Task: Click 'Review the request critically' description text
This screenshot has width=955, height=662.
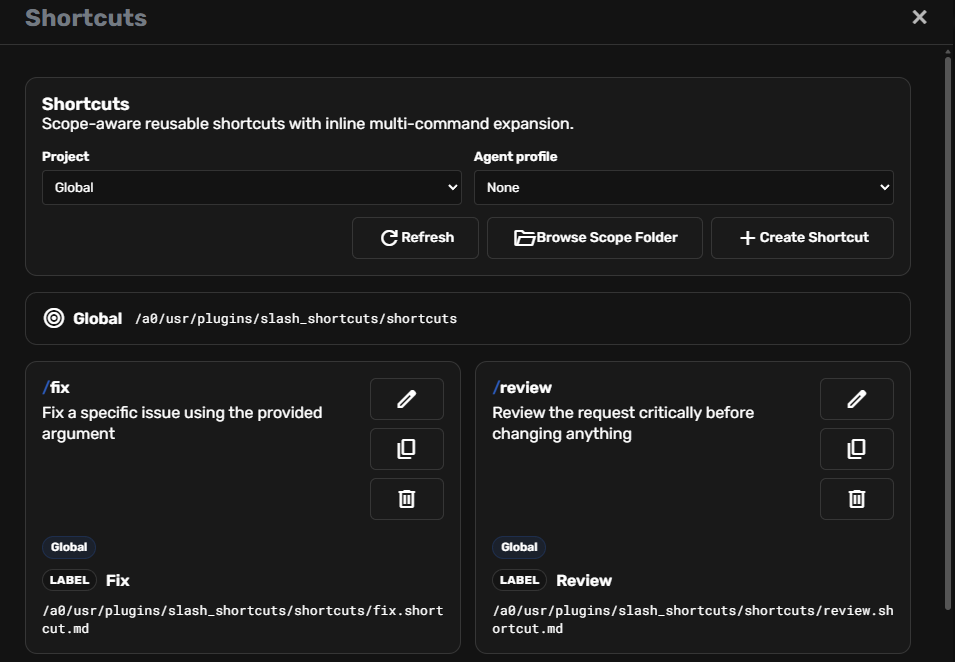Action: (623, 423)
